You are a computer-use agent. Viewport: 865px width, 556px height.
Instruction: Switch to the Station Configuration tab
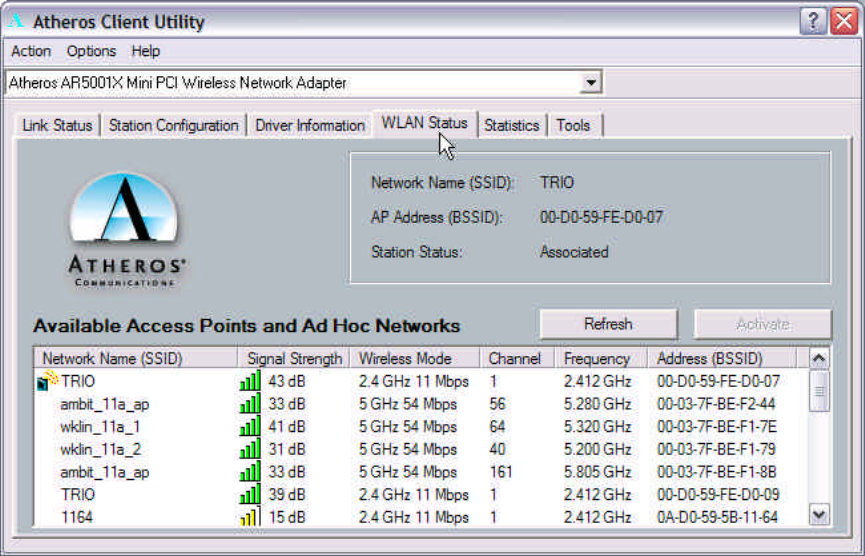click(174, 125)
